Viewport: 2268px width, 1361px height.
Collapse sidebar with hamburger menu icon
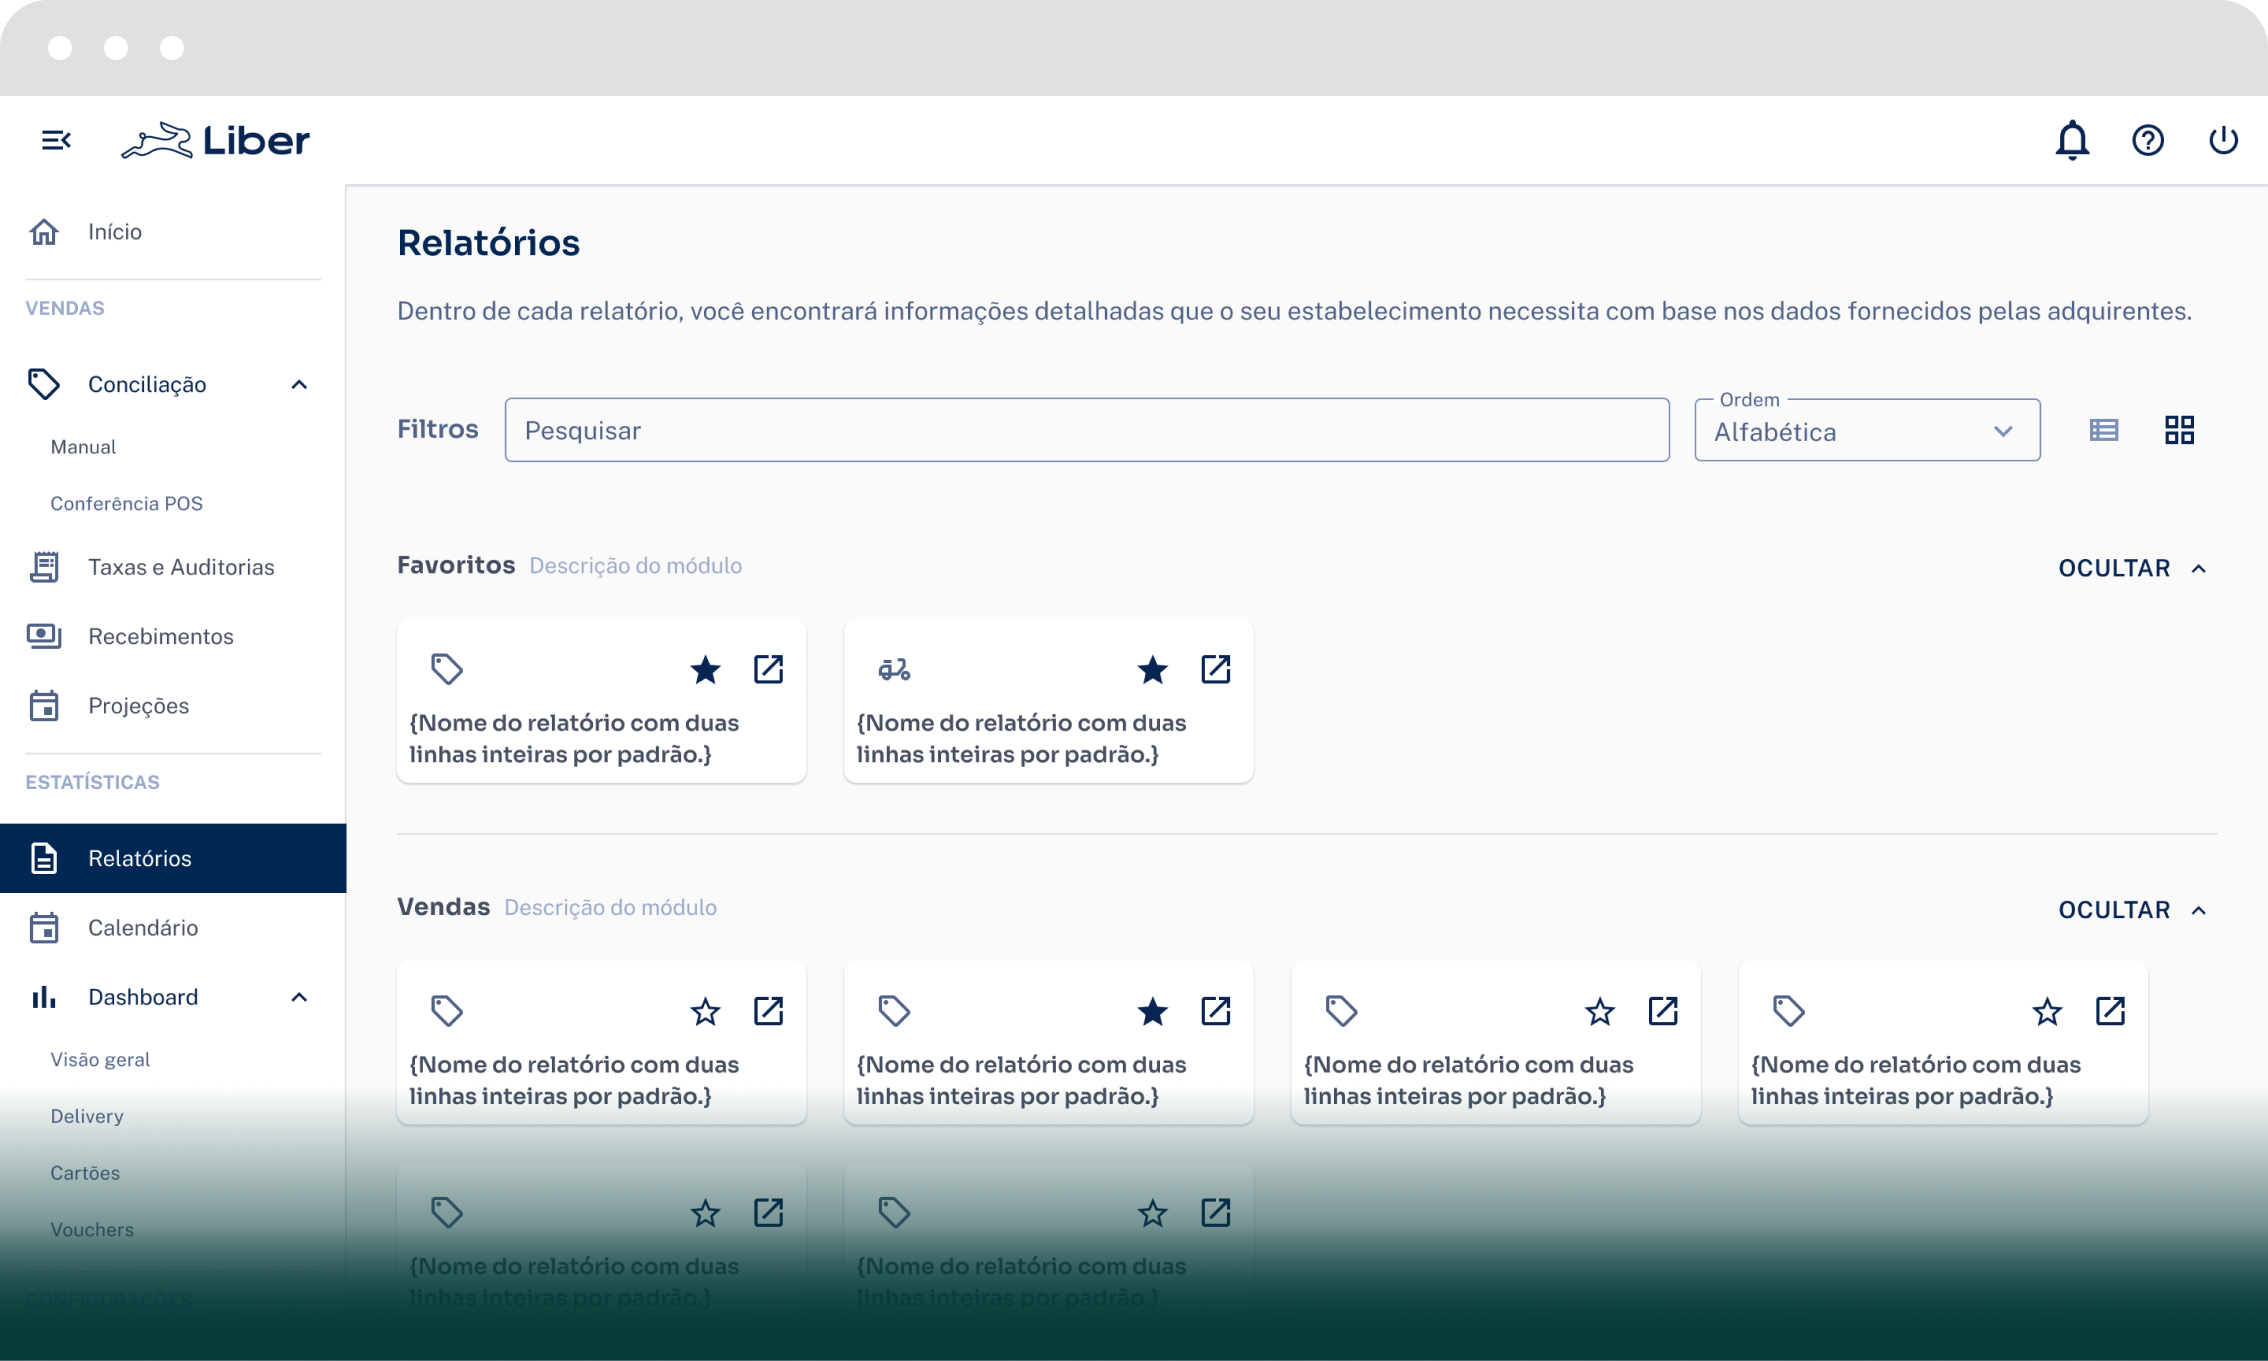56,140
